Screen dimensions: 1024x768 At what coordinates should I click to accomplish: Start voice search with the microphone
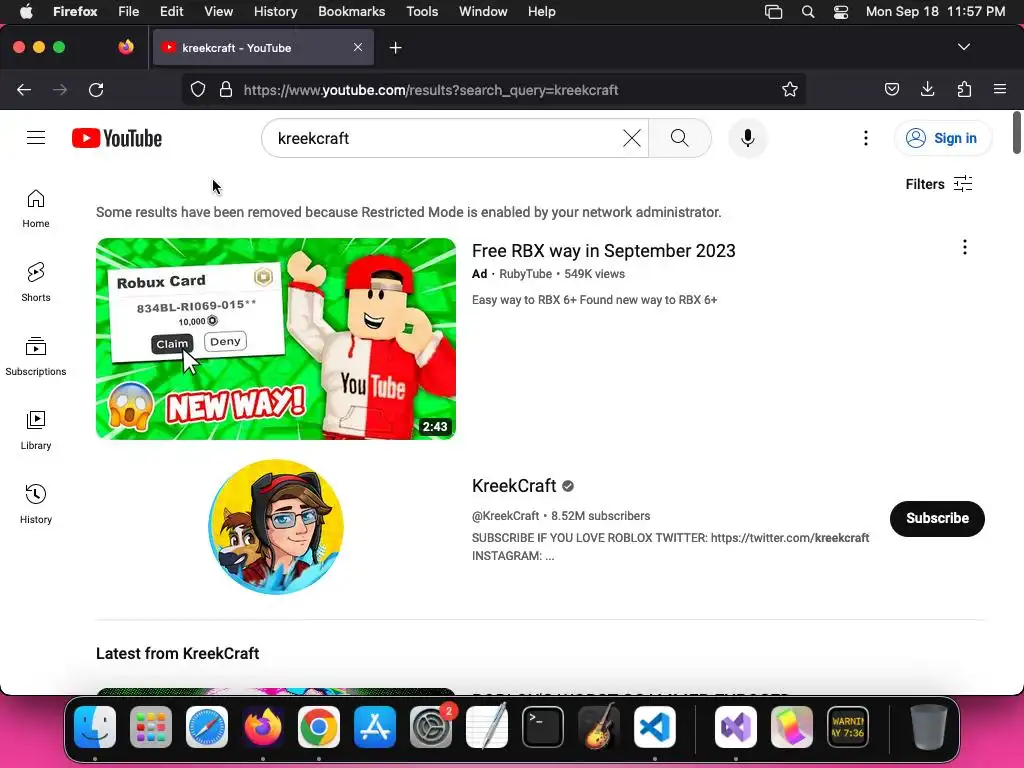(x=748, y=138)
